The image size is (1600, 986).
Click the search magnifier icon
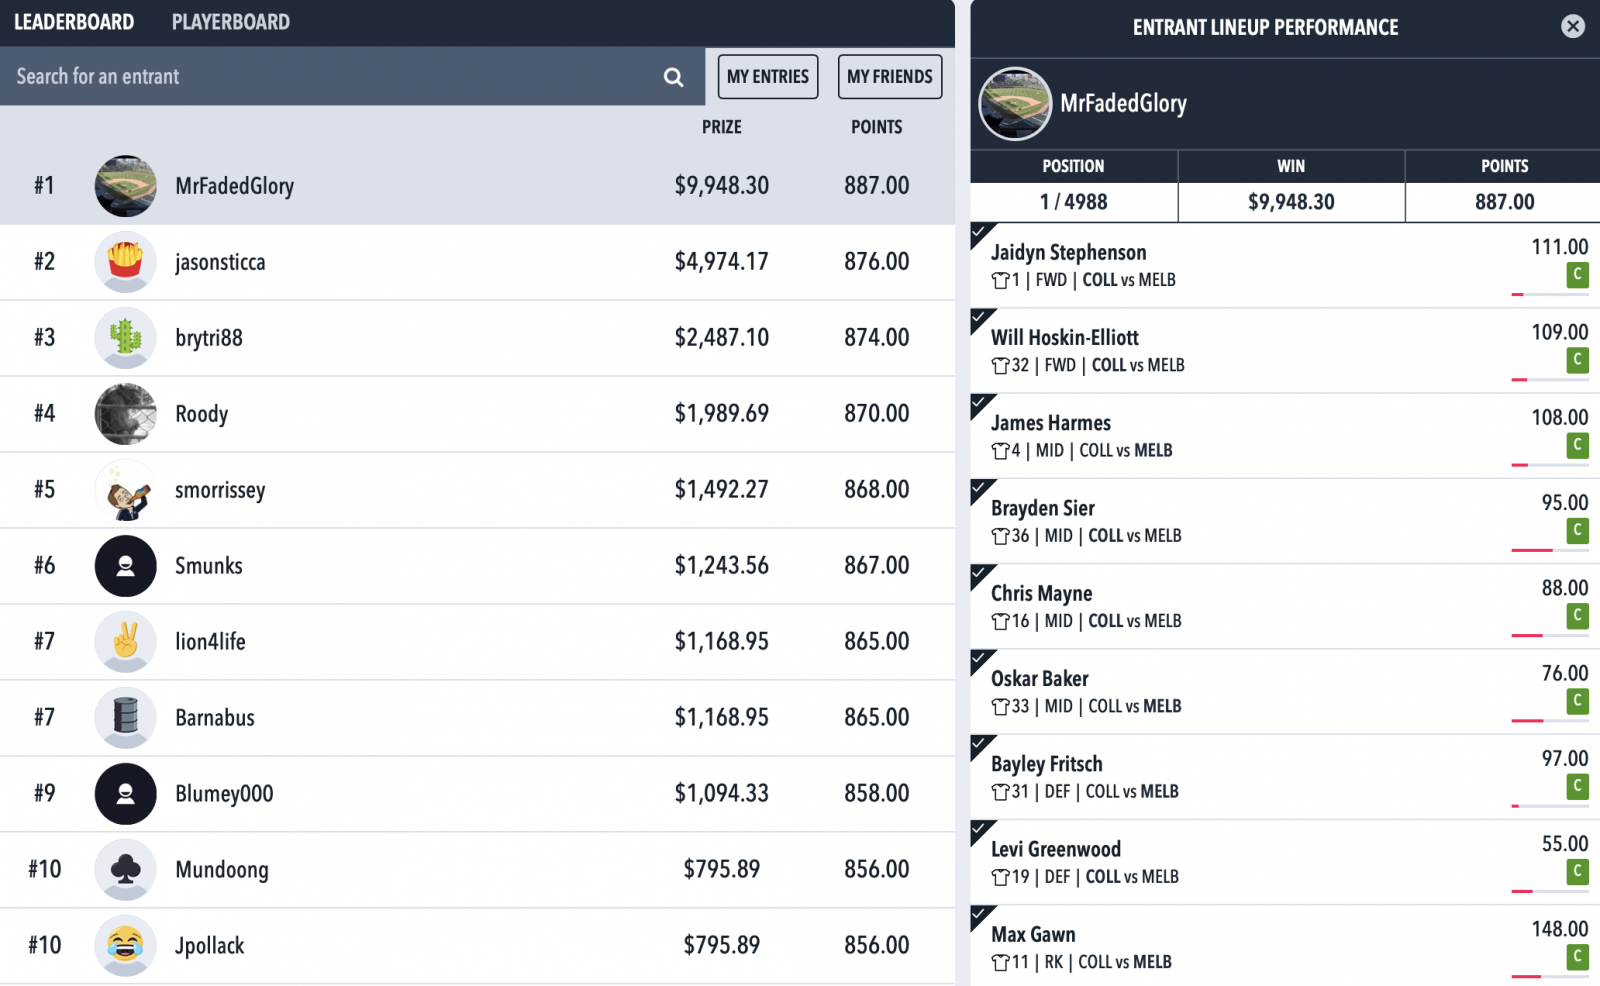pyautogui.click(x=673, y=77)
